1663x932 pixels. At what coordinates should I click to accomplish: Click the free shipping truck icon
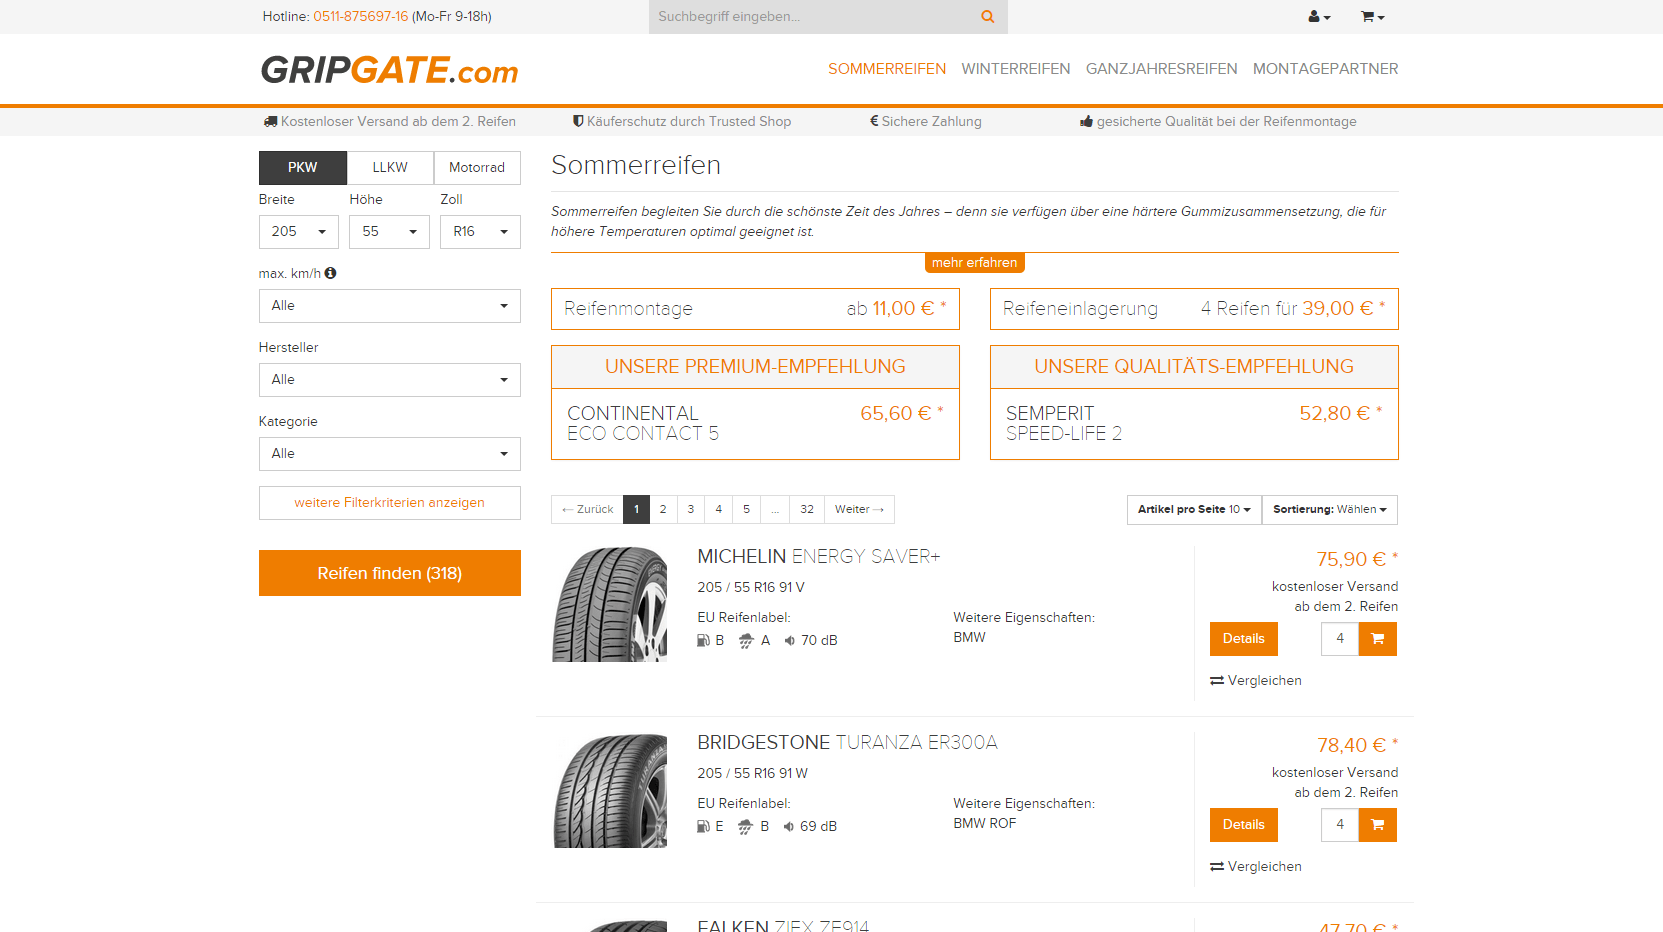coord(270,122)
